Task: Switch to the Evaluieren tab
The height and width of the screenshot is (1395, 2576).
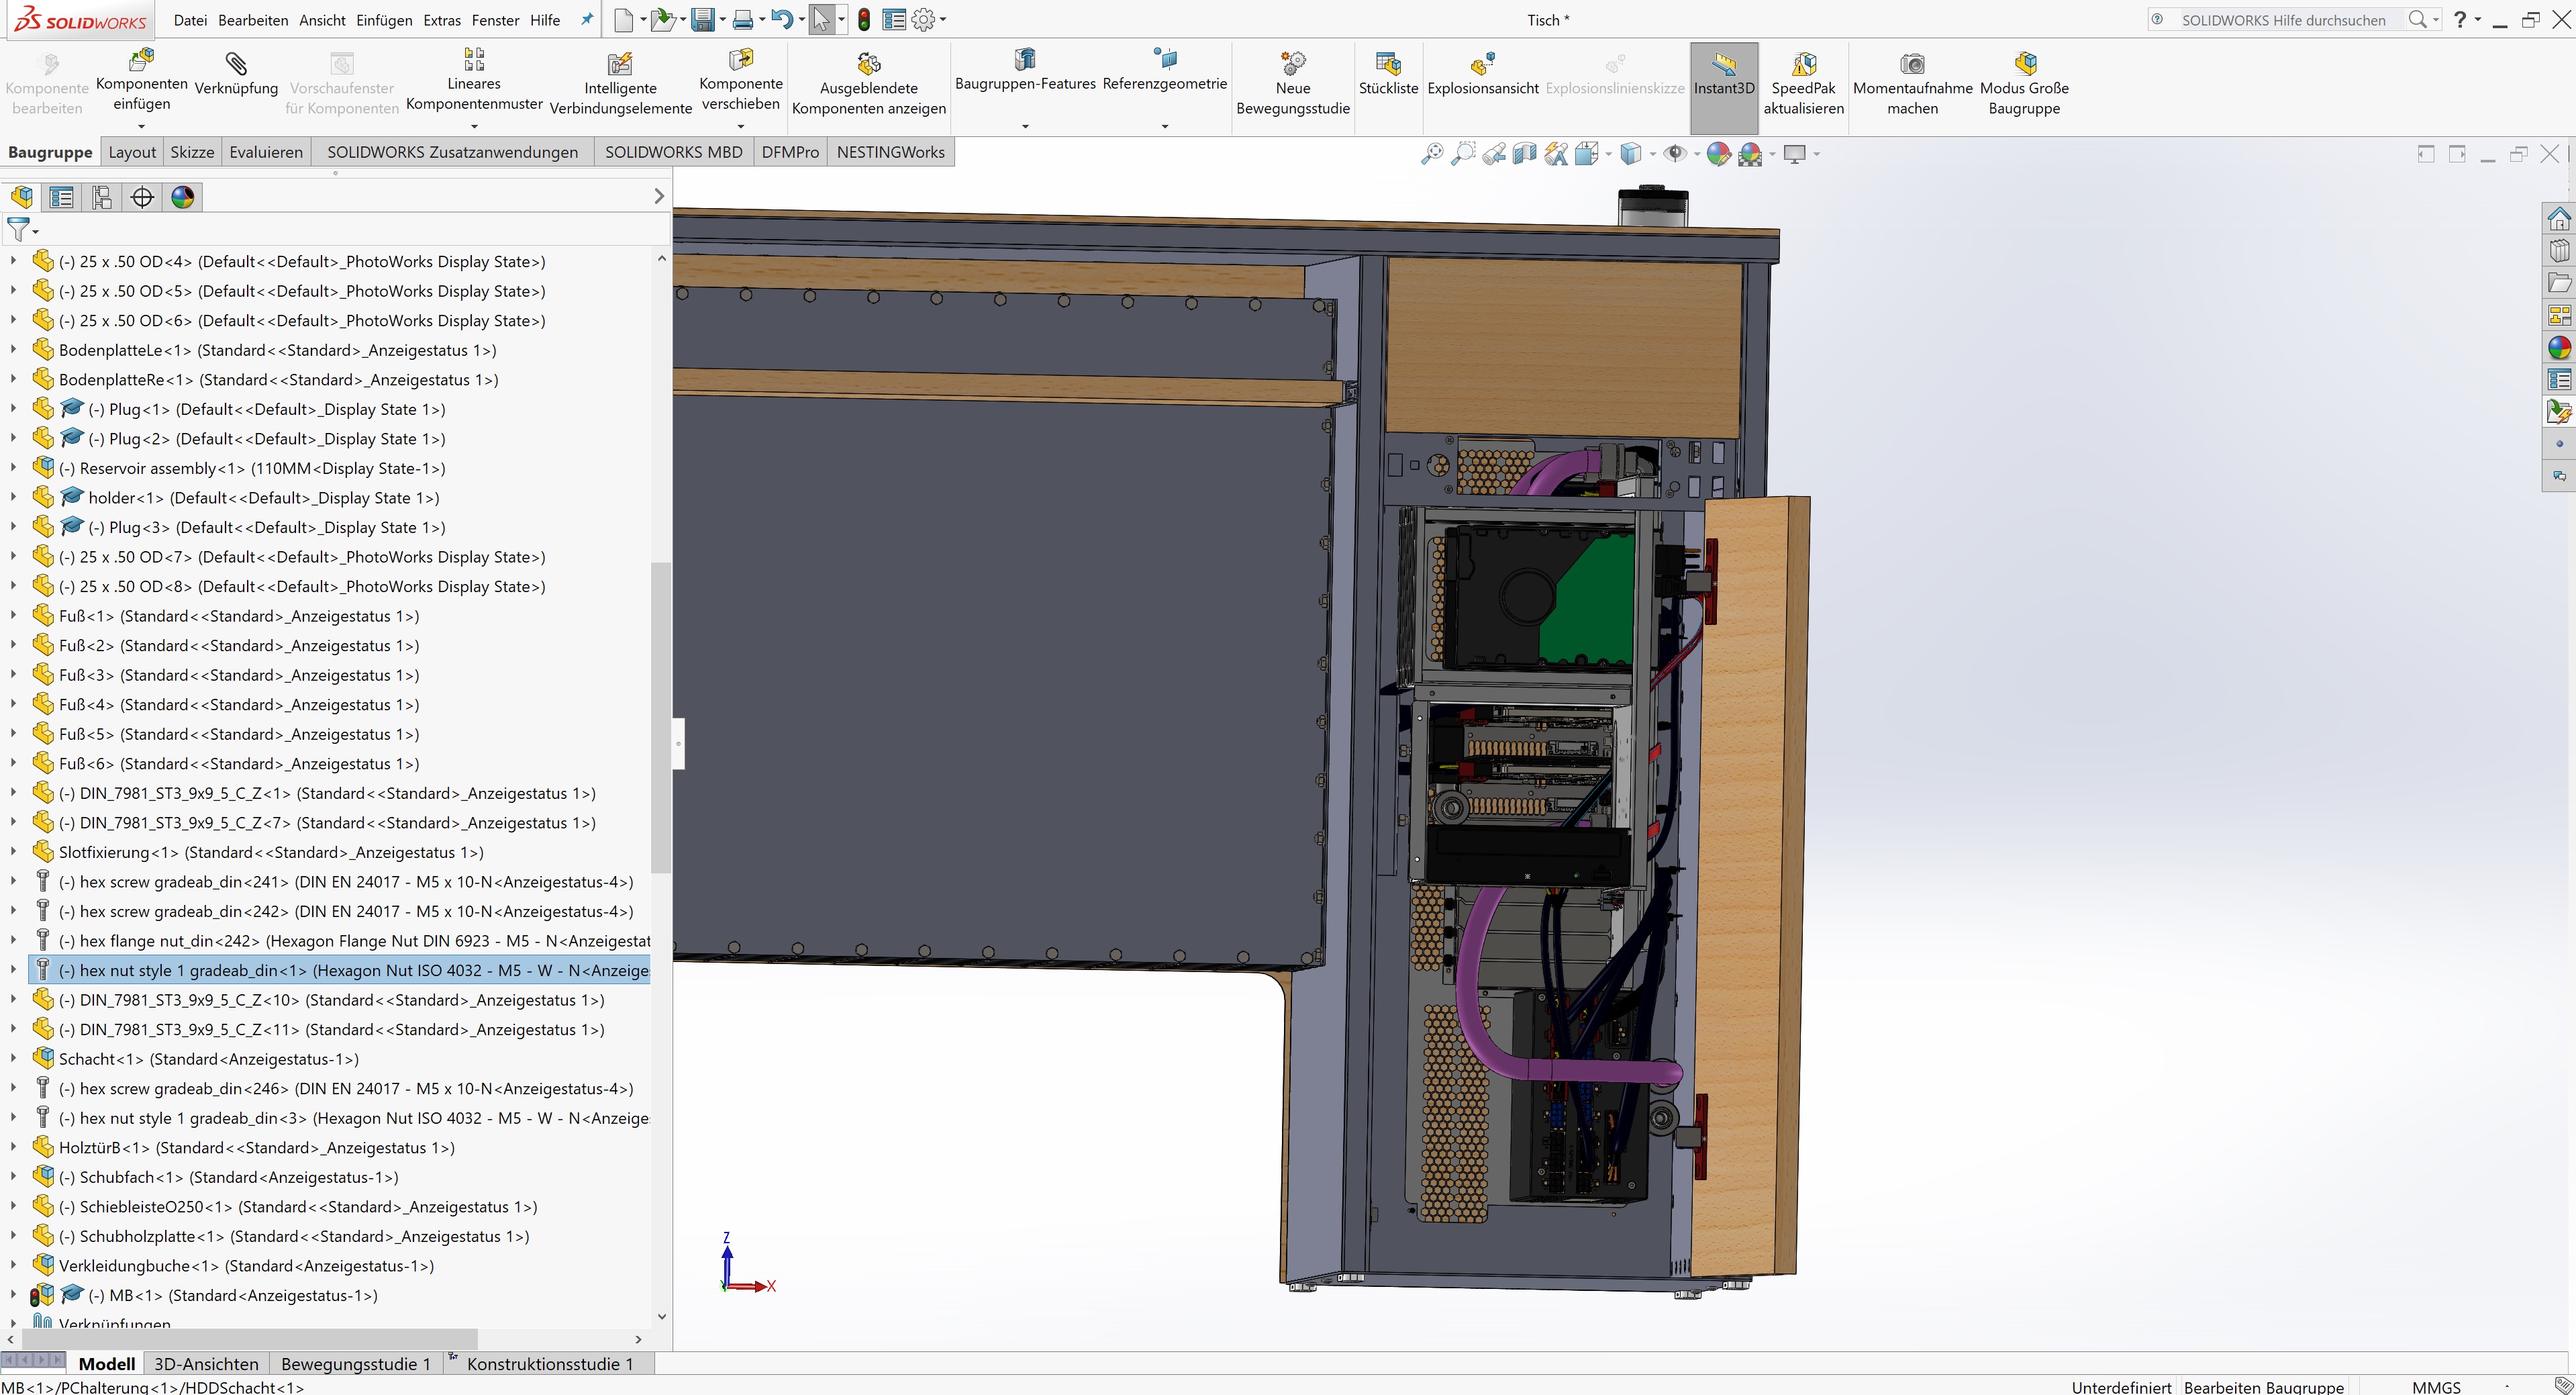Action: click(x=266, y=152)
